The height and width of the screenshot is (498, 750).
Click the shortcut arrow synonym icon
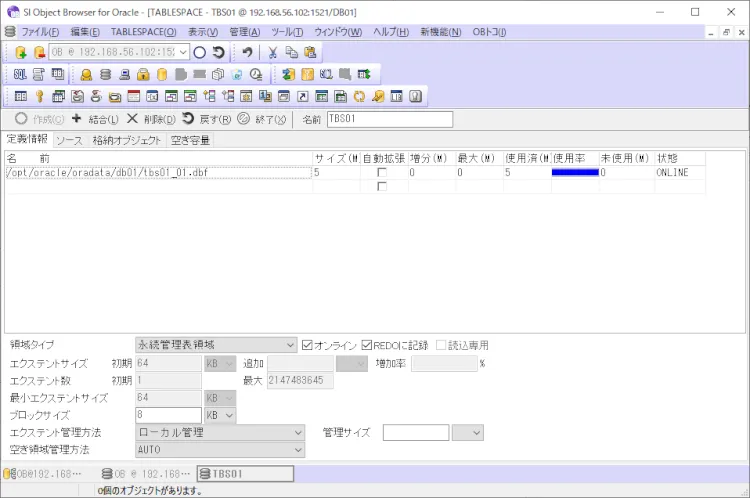[302, 96]
